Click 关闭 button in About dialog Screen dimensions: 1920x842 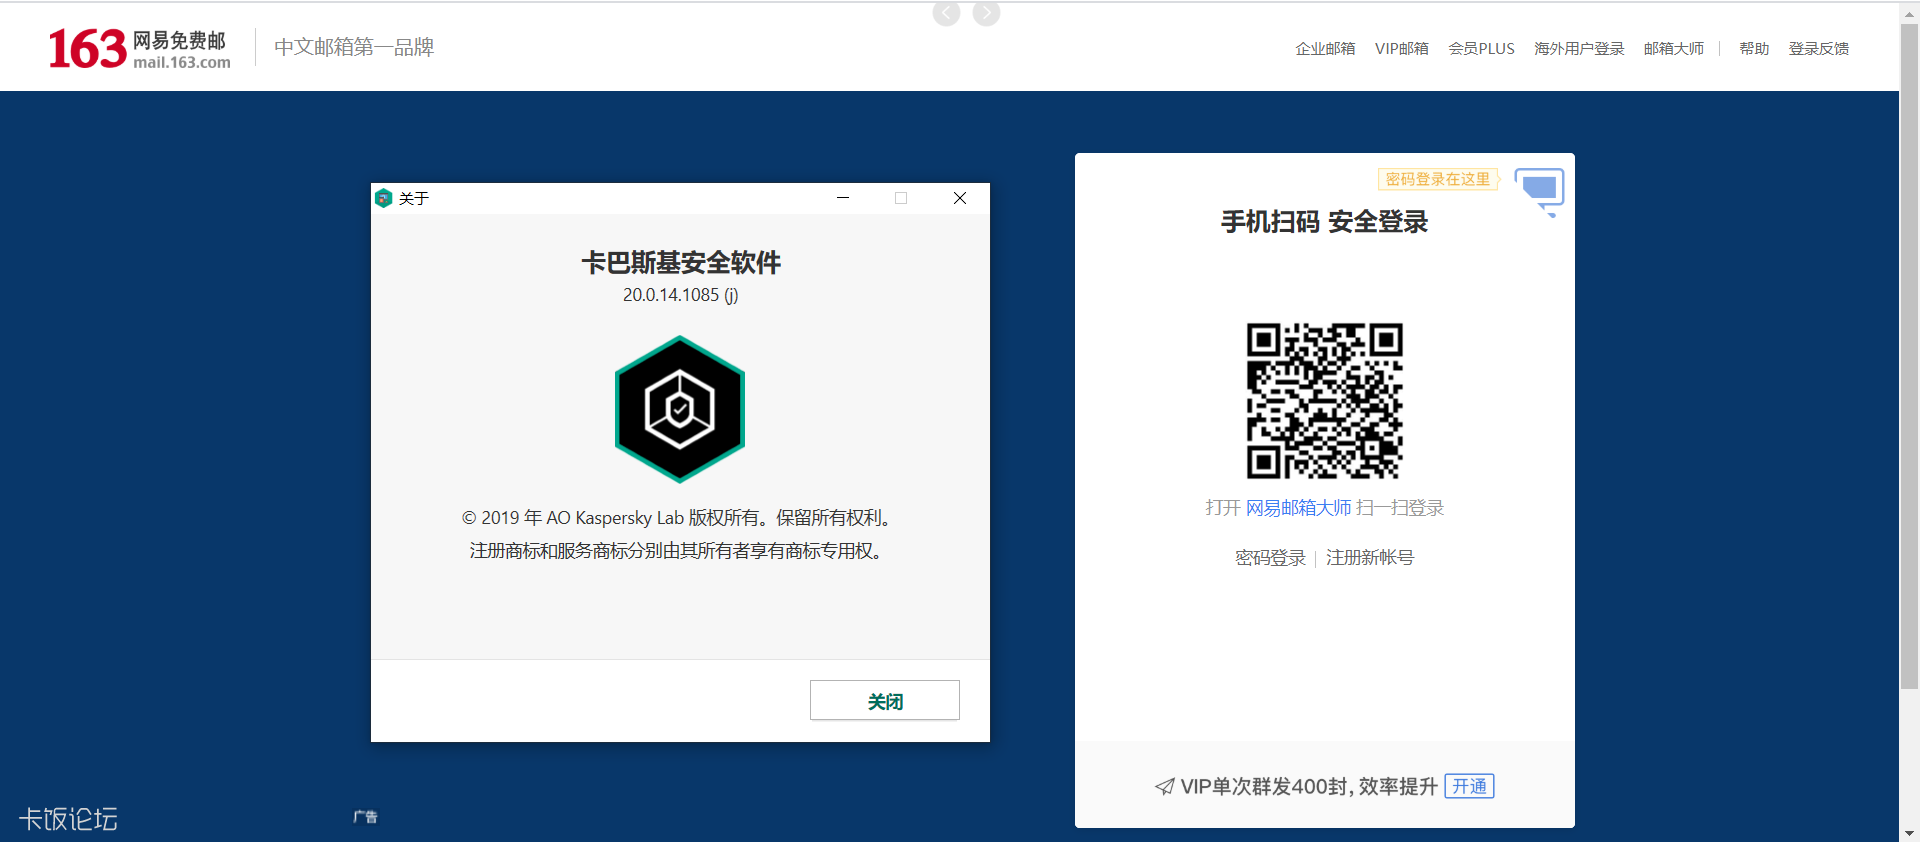click(x=885, y=700)
